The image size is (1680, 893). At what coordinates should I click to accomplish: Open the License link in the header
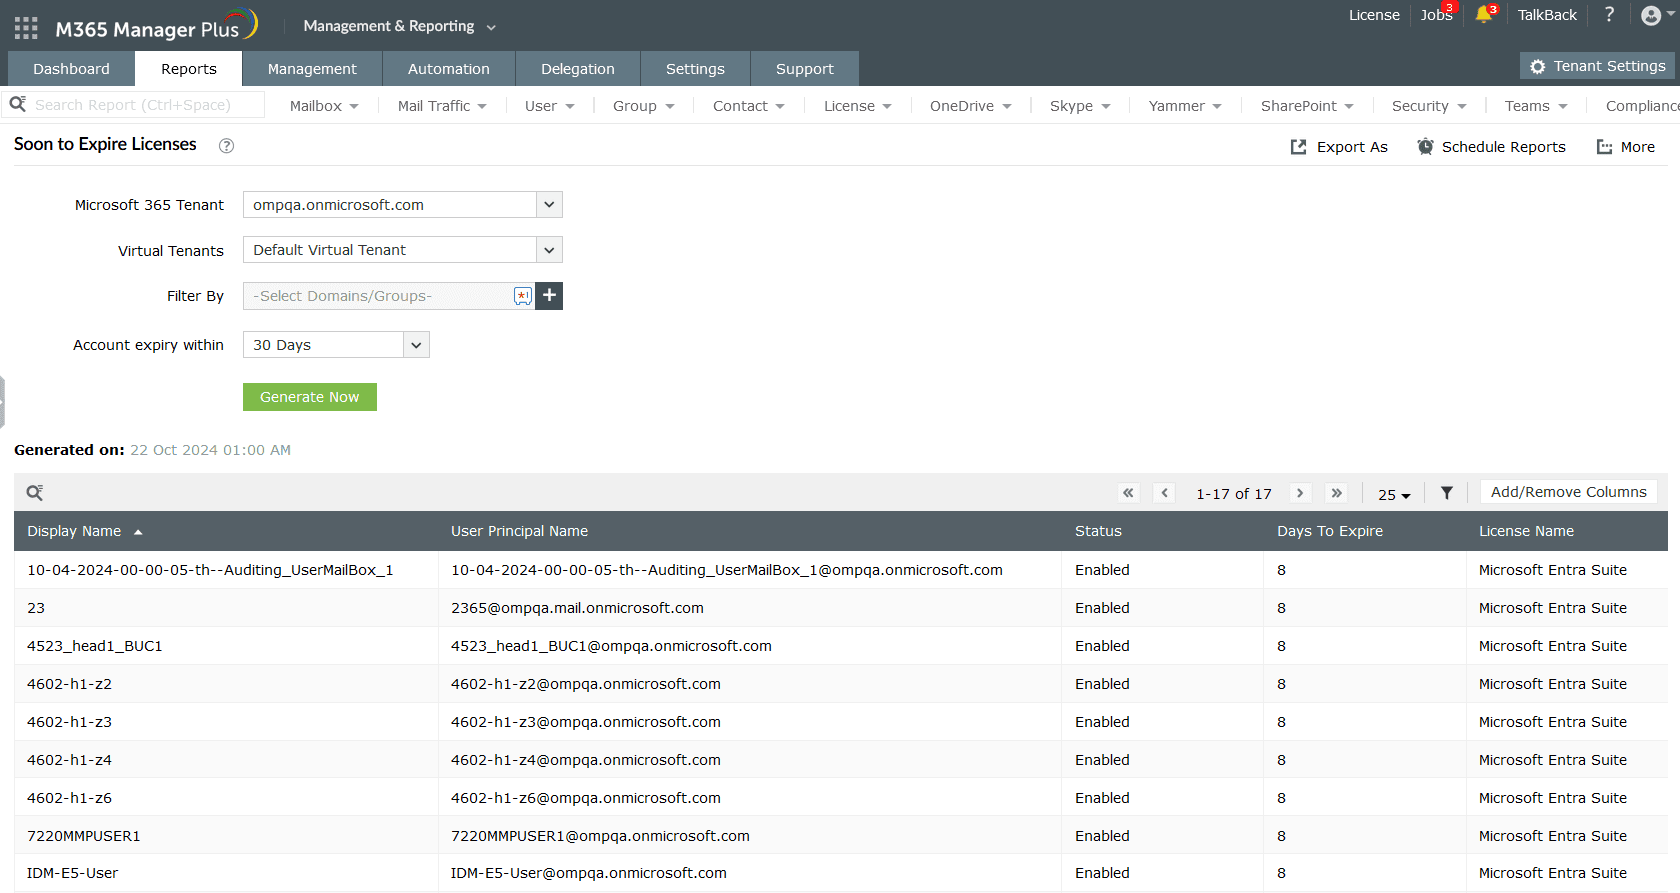tap(1374, 15)
